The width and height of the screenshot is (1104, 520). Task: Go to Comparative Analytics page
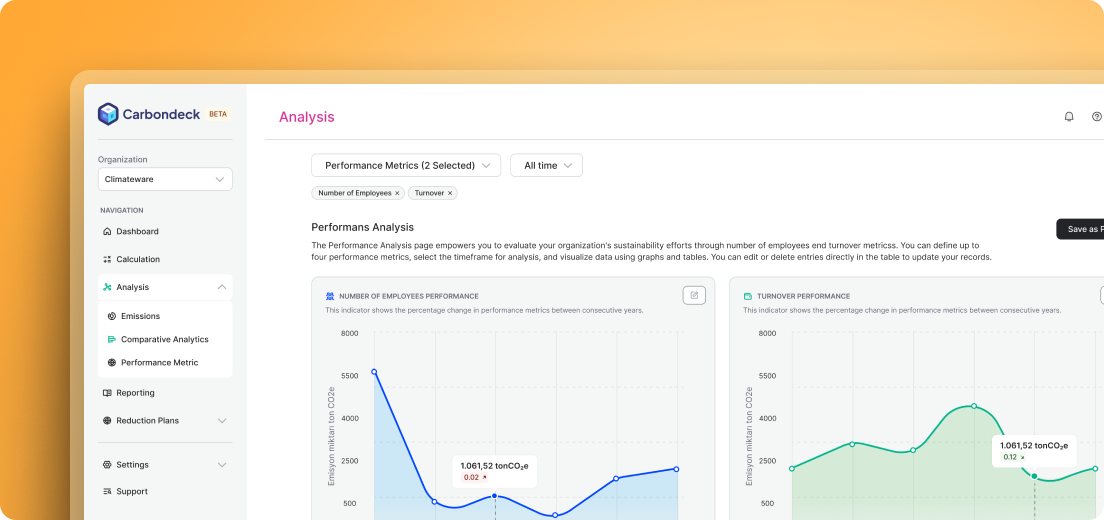point(164,340)
